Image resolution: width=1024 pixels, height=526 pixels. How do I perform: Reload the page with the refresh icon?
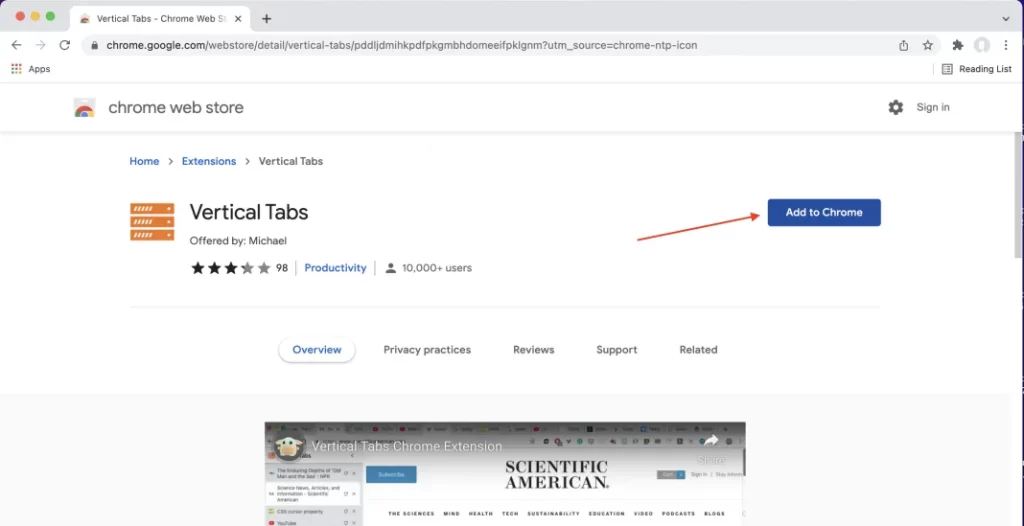click(64, 45)
